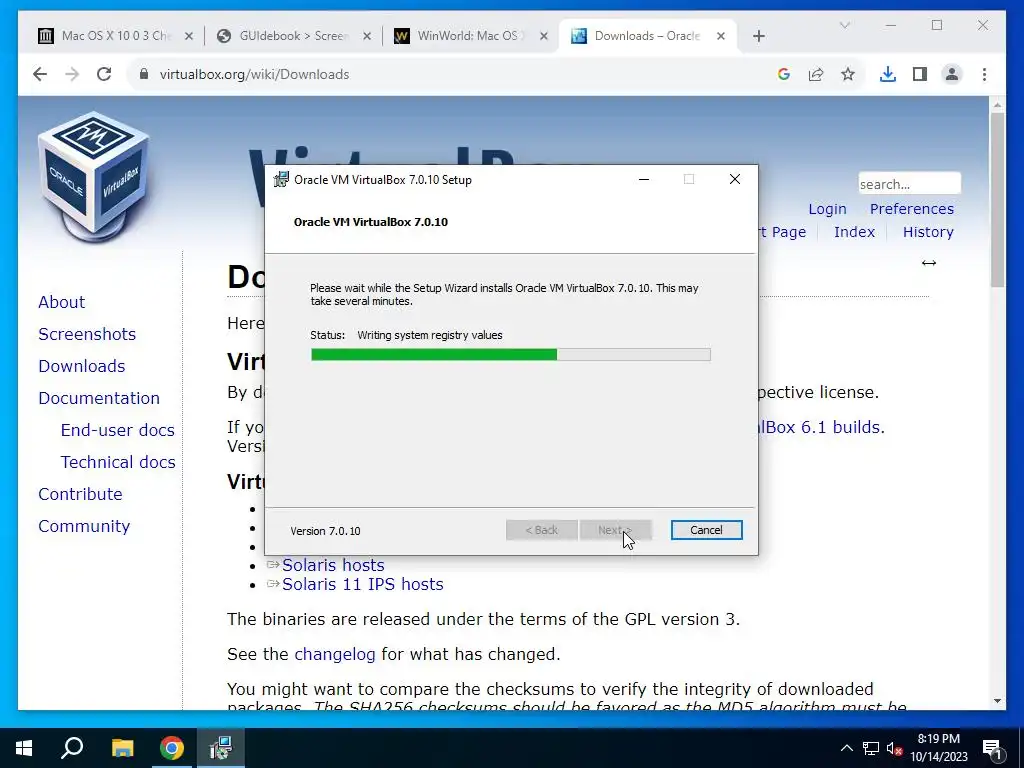This screenshot has height=768, width=1024.
Task: Click the greyed-out Back button in Setup
Action: [541, 530]
